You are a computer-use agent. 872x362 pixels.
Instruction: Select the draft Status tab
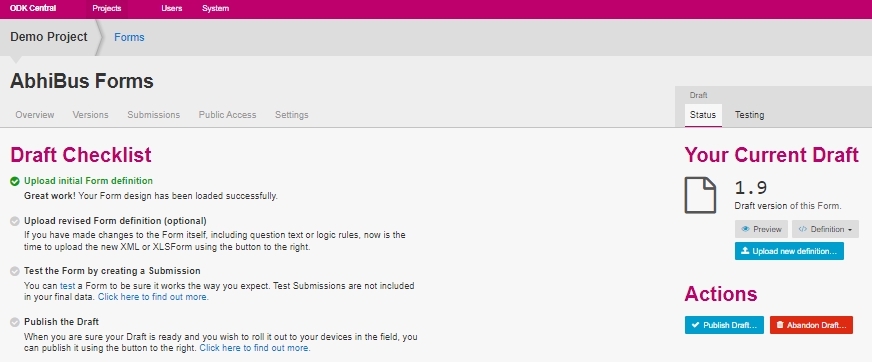[x=703, y=115]
